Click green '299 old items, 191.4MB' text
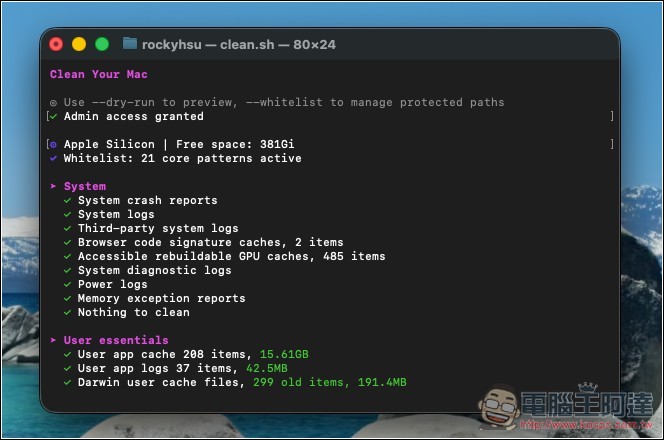The height and width of the screenshot is (440, 664). (329, 382)
